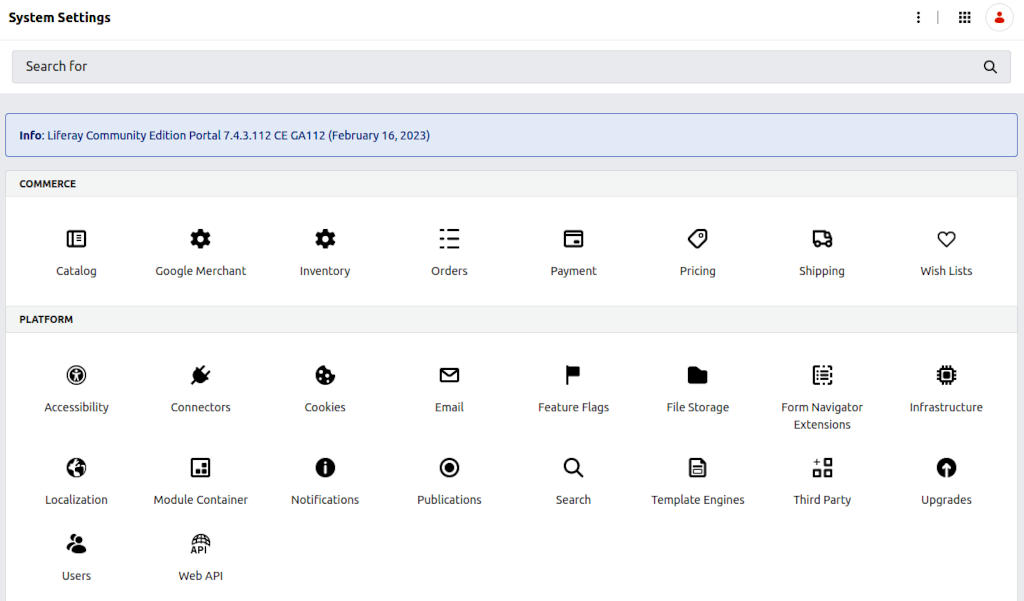The height and width of the screenshot is (601, 1024).
Task: Open the Accessibility icon
Action: tap(76, 375)
